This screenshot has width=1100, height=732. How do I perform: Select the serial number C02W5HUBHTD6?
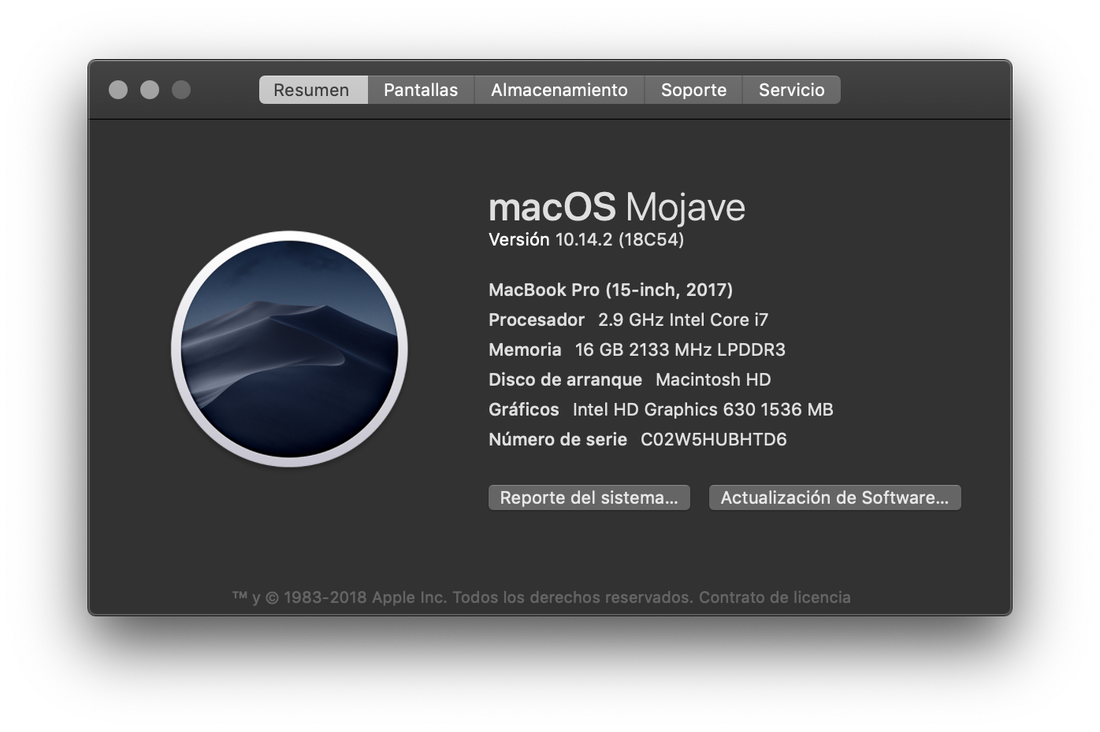713,439
